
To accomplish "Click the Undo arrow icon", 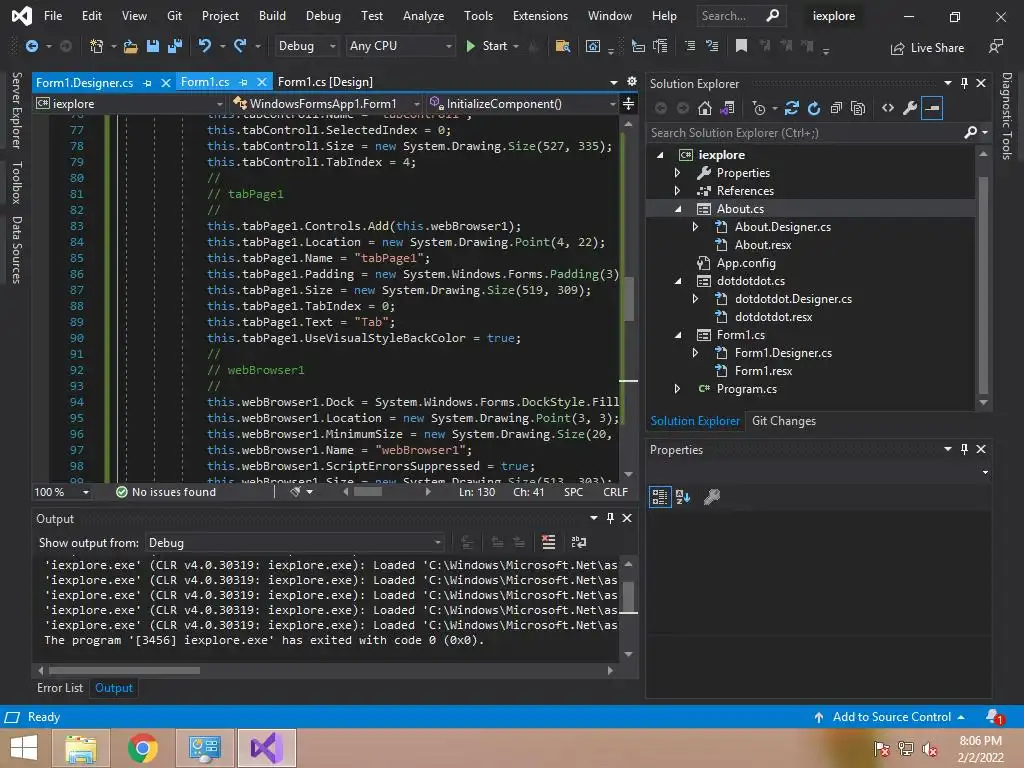I will pyautogui.click(x=205, y=46).
